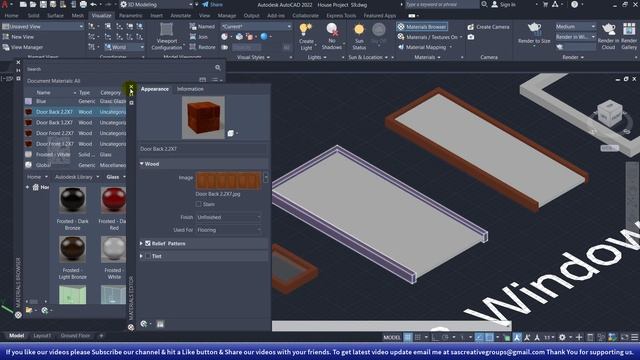The image size is (640, 360).
Task: Enable the Stain checkbox
Action: [198, 204]
